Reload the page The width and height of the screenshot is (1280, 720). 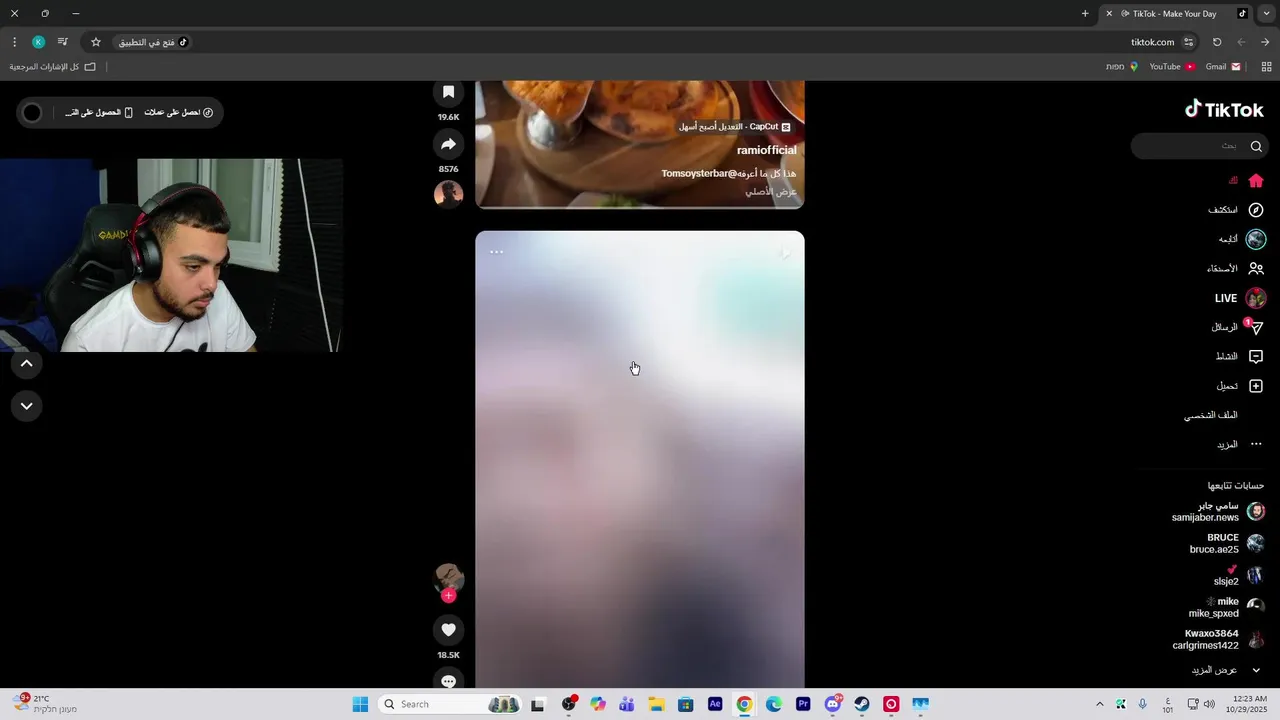[1217, 42]
